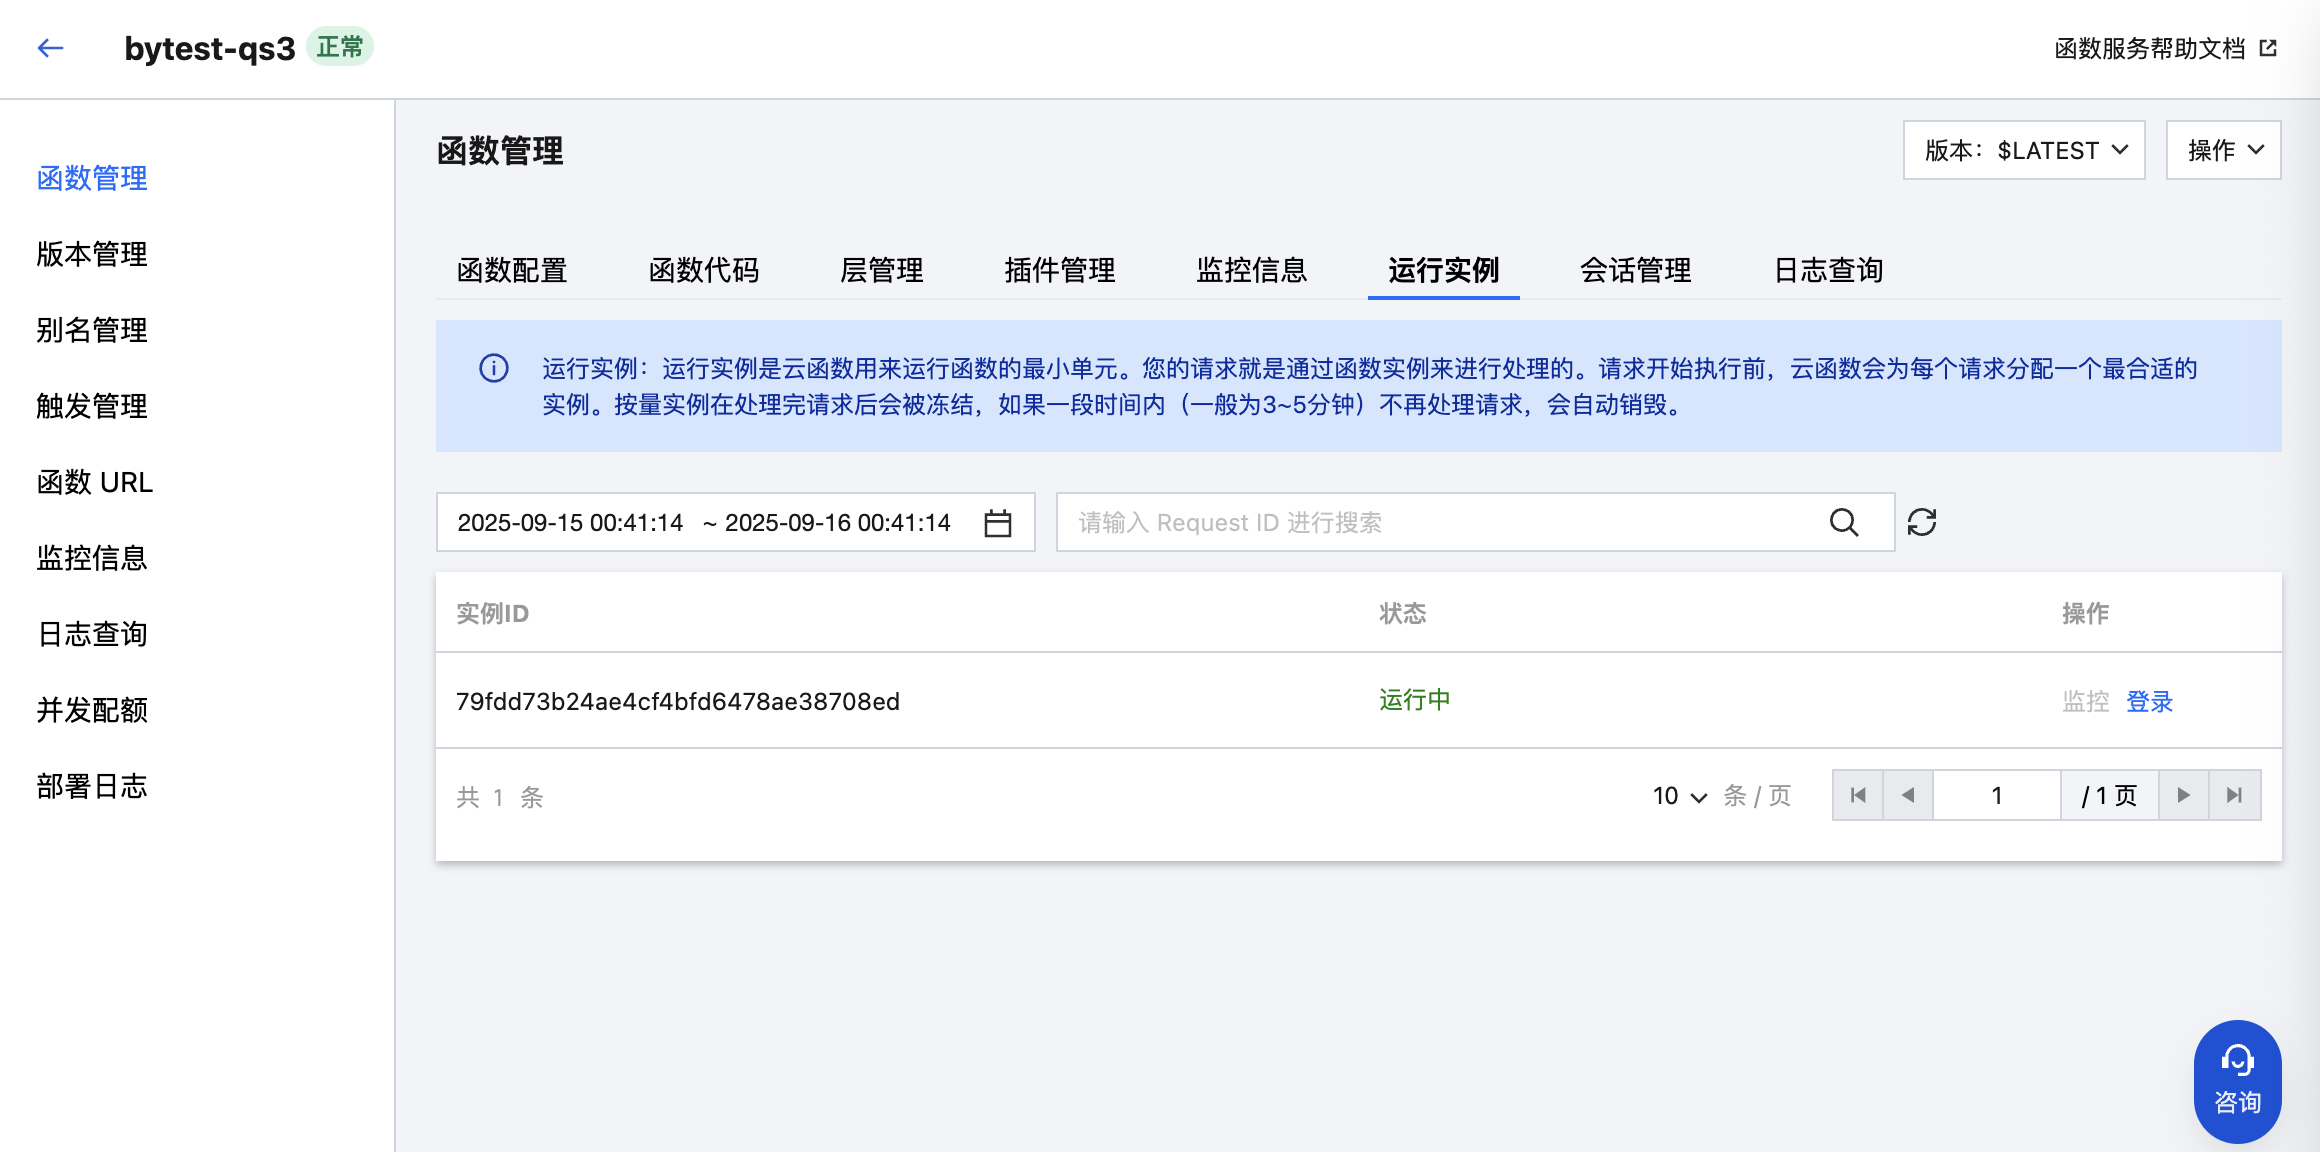Refresh the instance list
This screenshot has width=2320, height=1152.
(1921, 523)
